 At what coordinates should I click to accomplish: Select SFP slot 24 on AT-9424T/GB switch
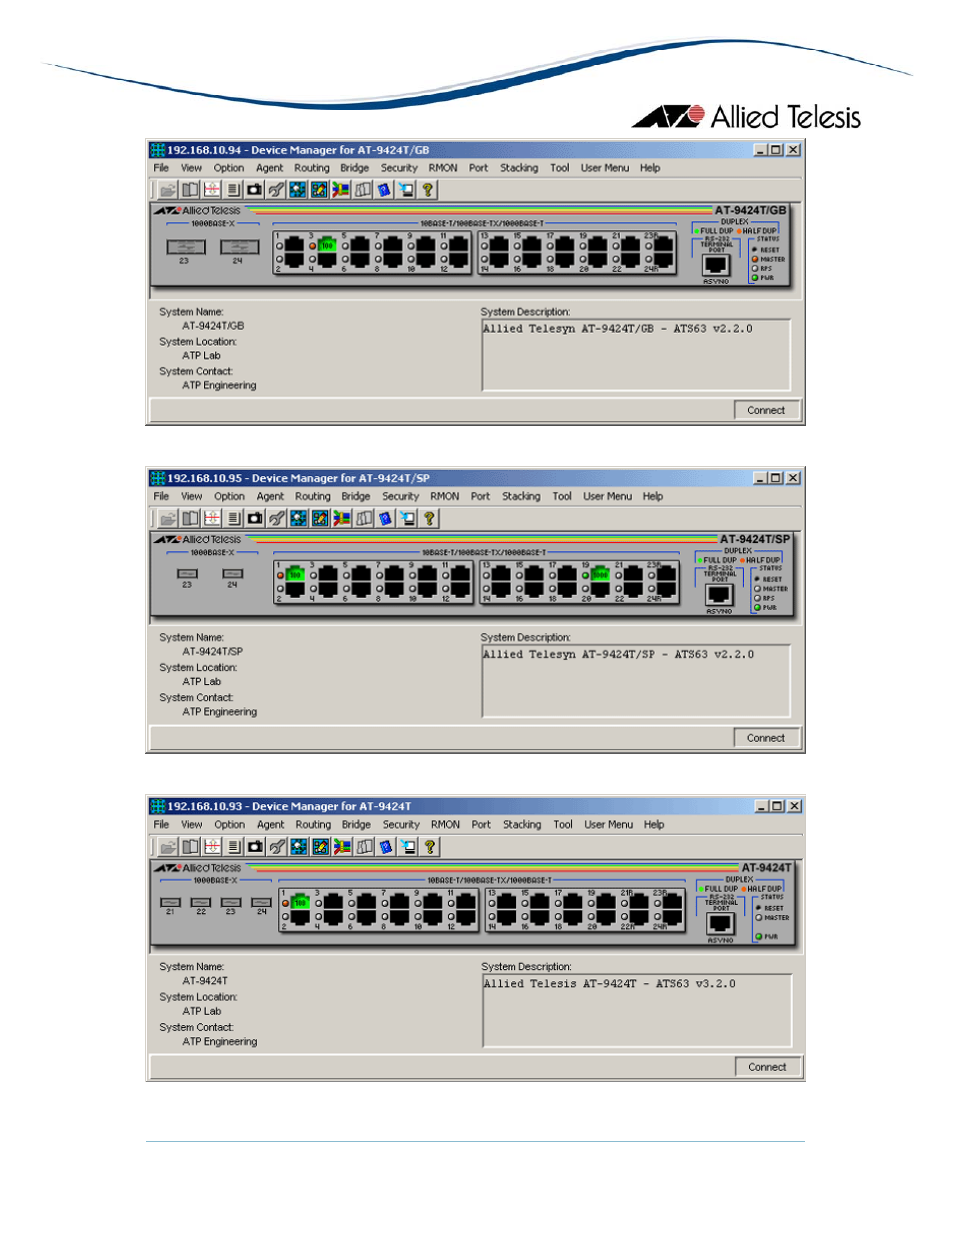pos(239,247)
